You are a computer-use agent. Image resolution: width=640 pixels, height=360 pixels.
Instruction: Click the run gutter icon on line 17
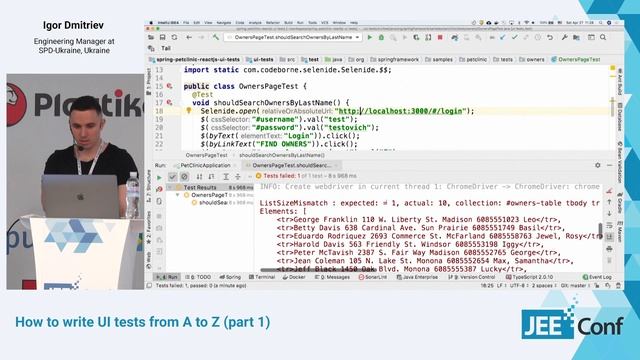click(x=169, y=103)
